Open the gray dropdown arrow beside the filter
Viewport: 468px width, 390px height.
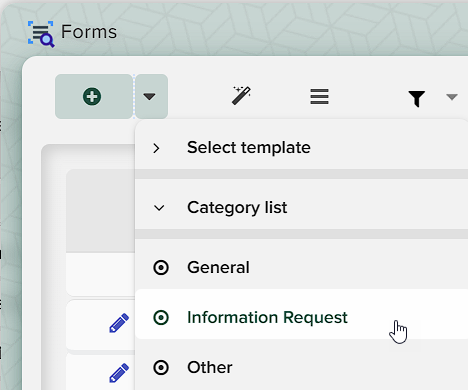pos(452,97)
